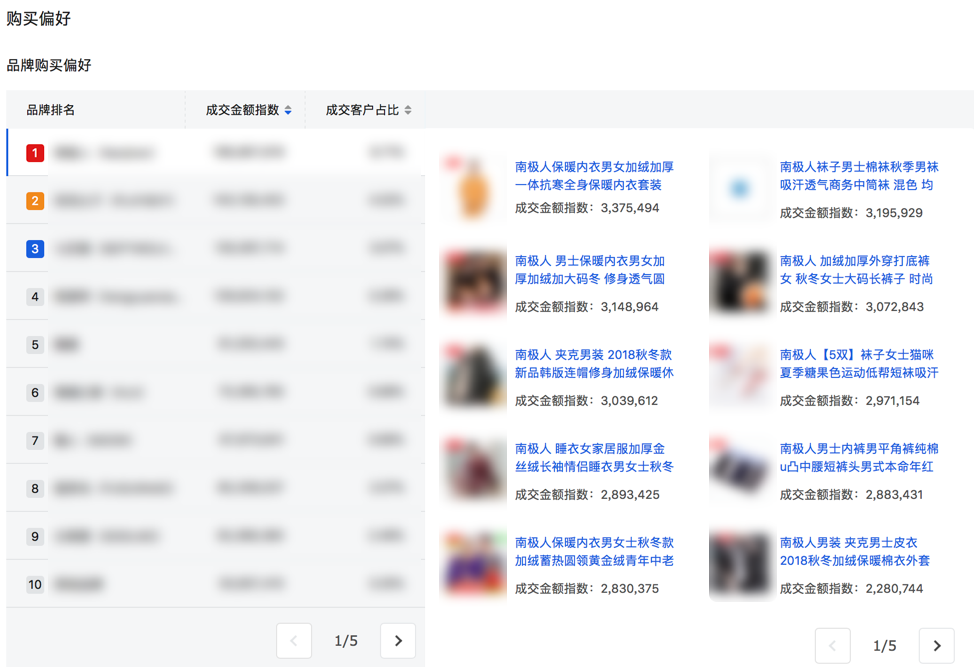
Task: Click the rank 10 badge
Action: point(35,584)
